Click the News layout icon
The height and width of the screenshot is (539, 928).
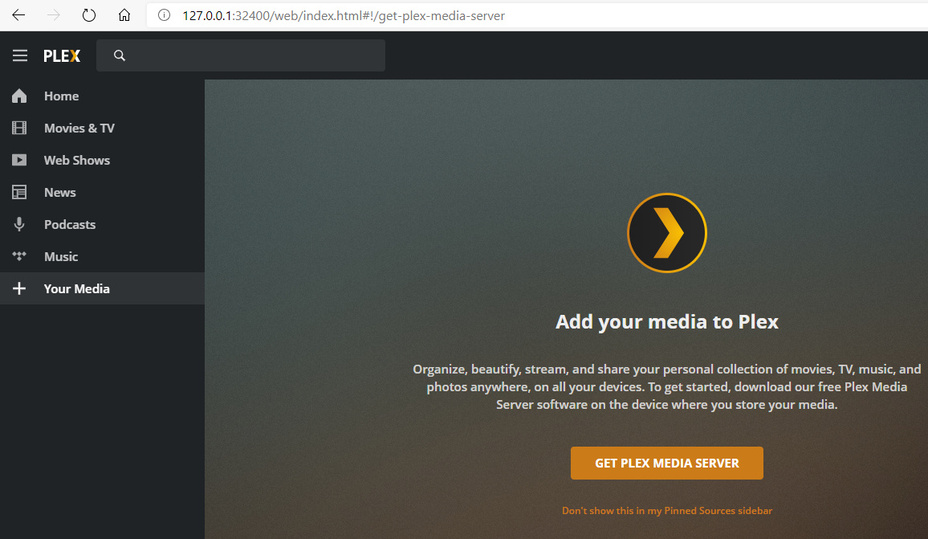[20, 192]
